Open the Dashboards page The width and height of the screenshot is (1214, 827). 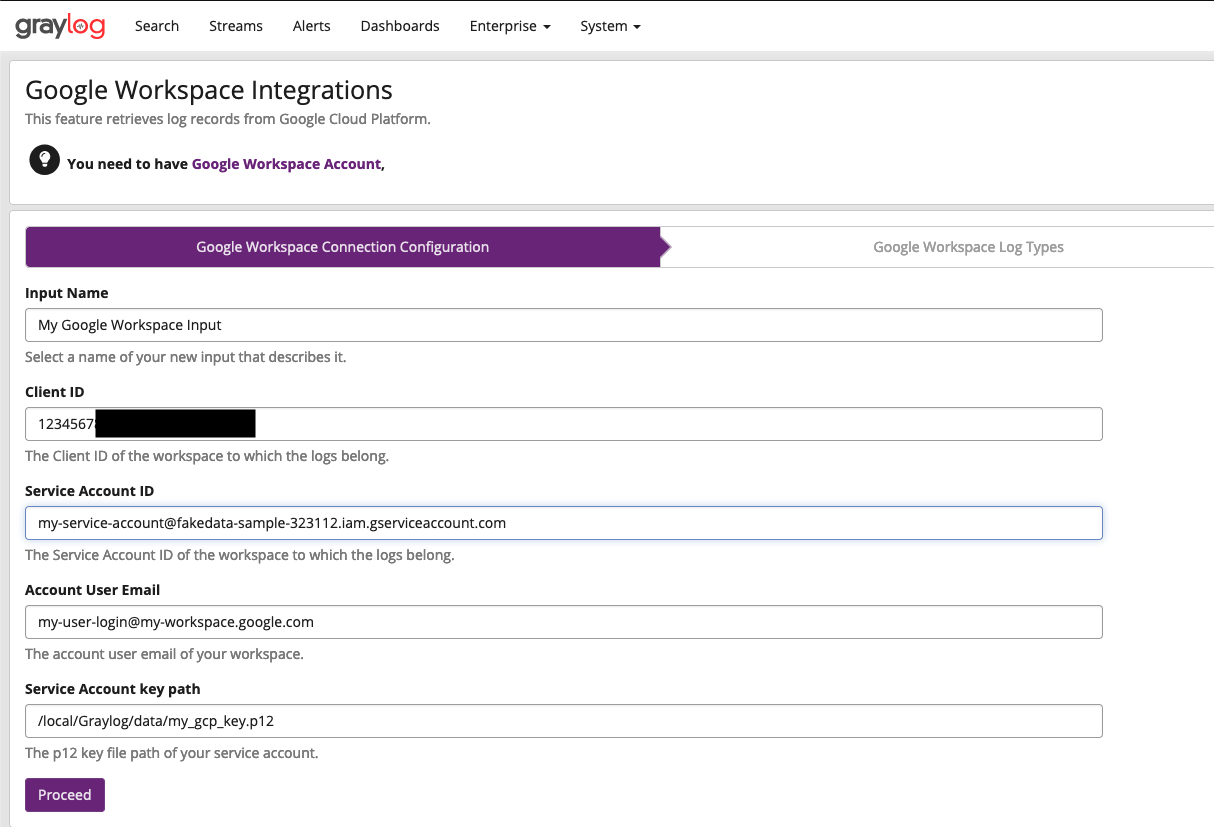pyautogui.click(x=400, y=26)
